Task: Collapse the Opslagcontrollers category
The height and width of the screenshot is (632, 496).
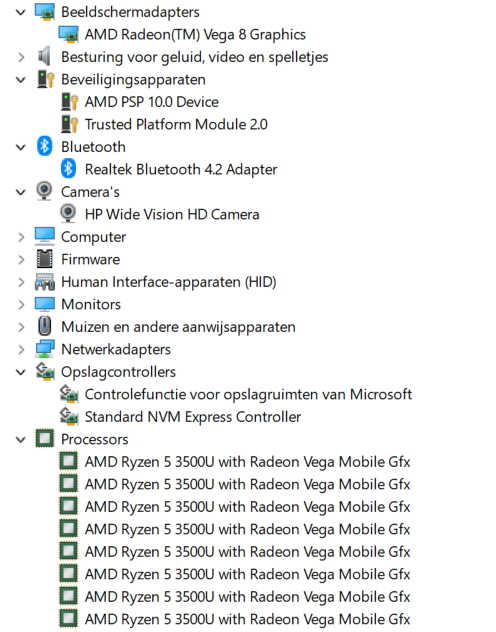Action: pyautogui.click(x=21, y=372)
